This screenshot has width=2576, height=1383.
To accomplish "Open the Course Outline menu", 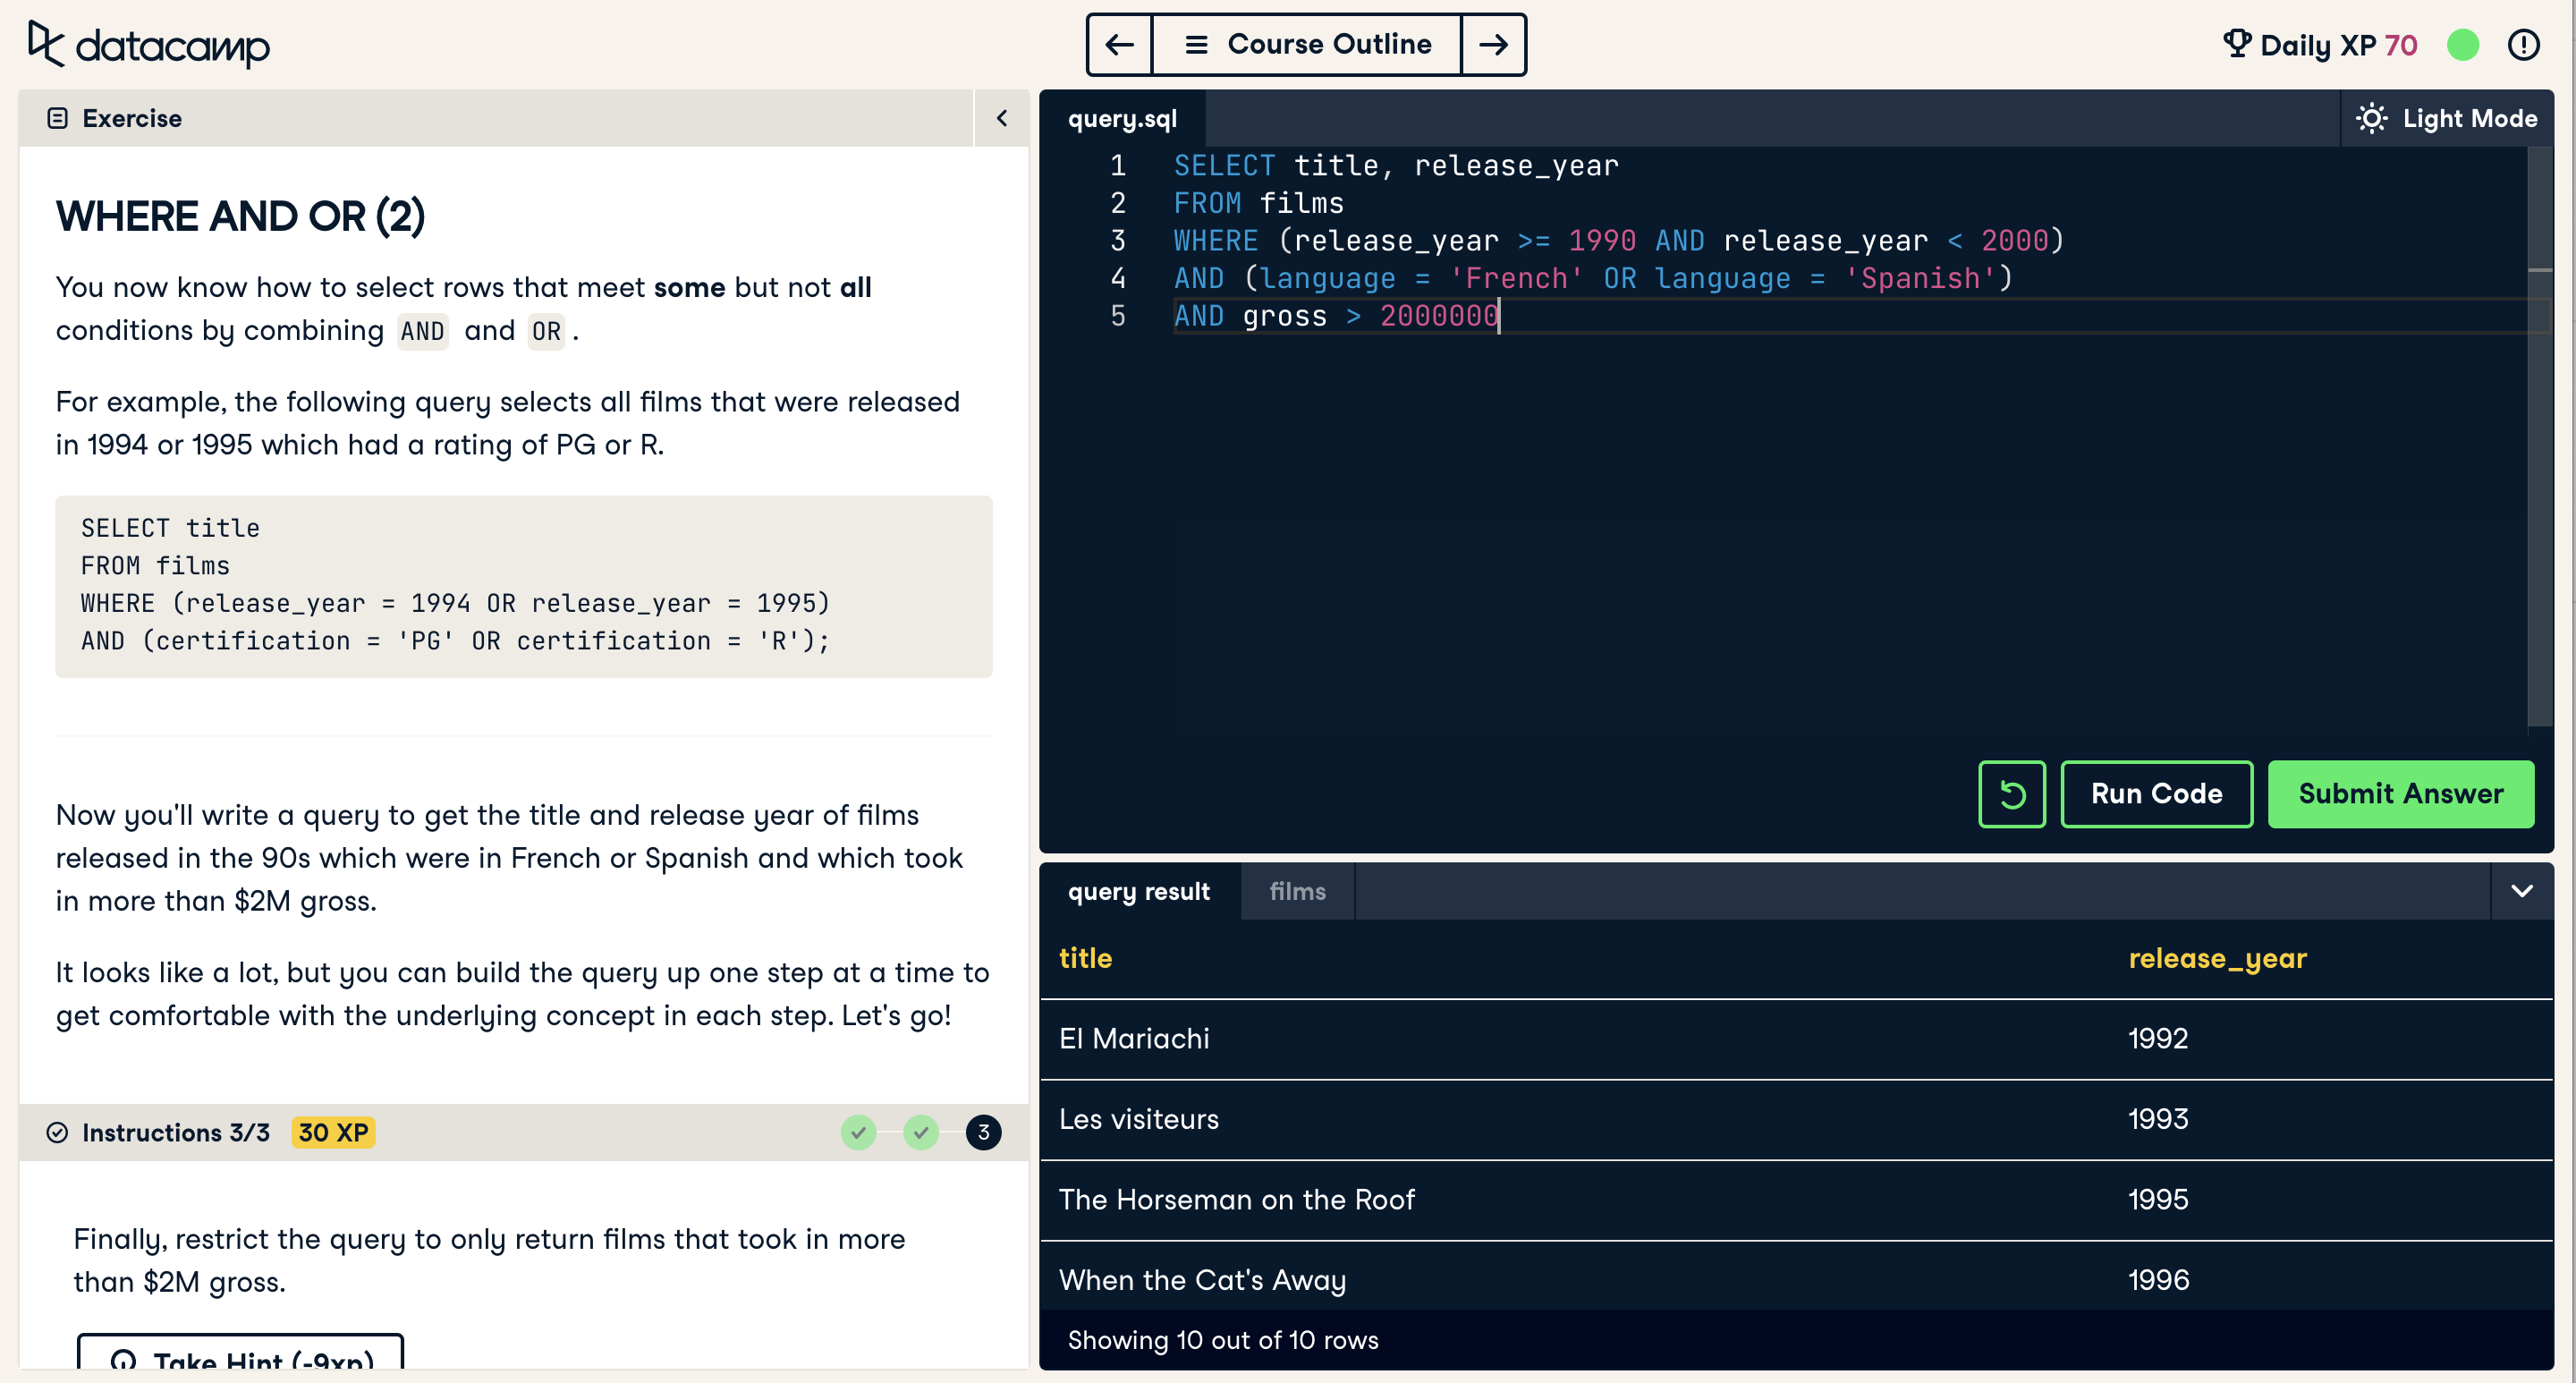I will click(x=1307, y=45).
